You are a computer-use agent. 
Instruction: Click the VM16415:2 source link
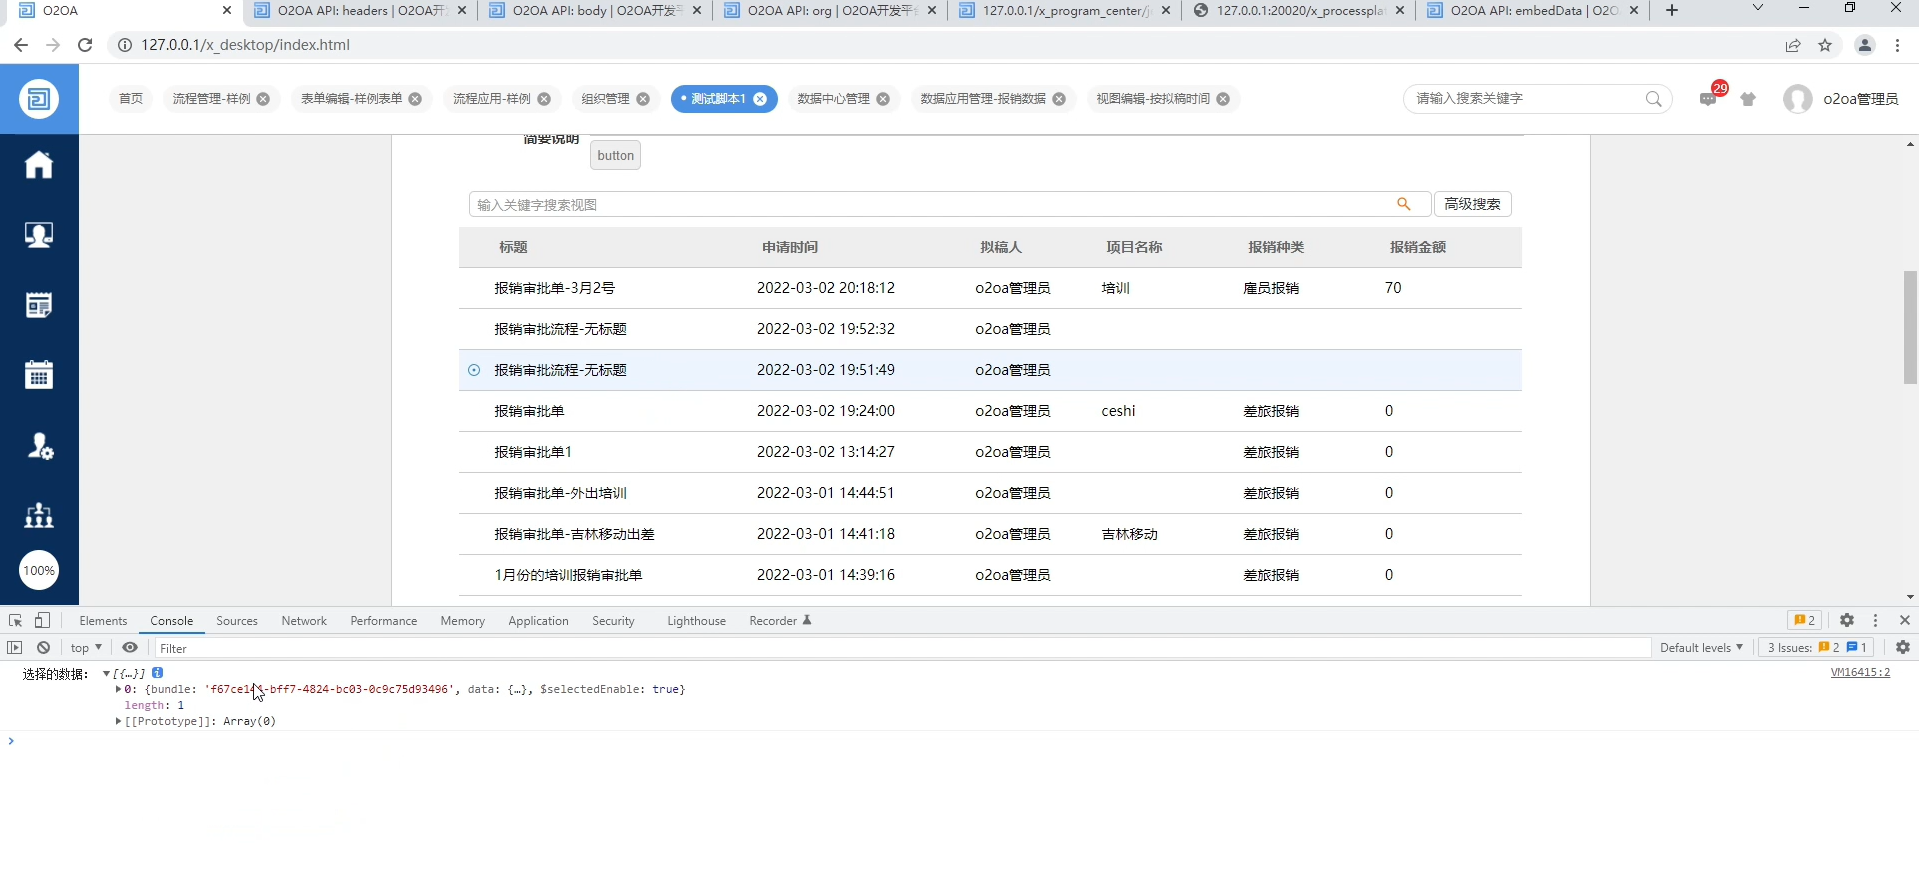(1860, 673)
